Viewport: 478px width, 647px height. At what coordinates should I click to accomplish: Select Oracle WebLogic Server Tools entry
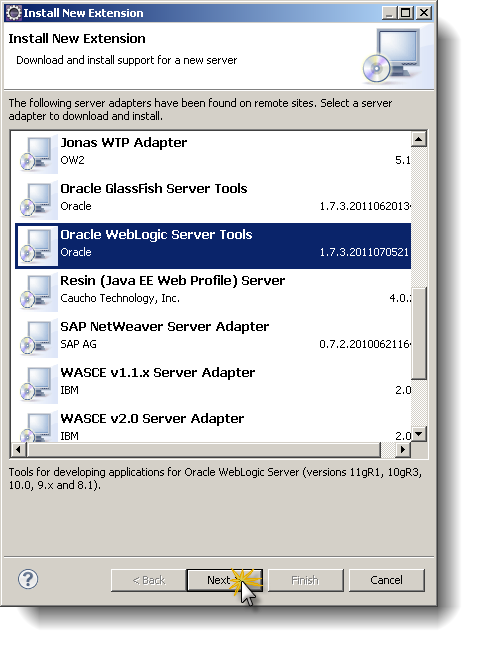tap(213, 246)
